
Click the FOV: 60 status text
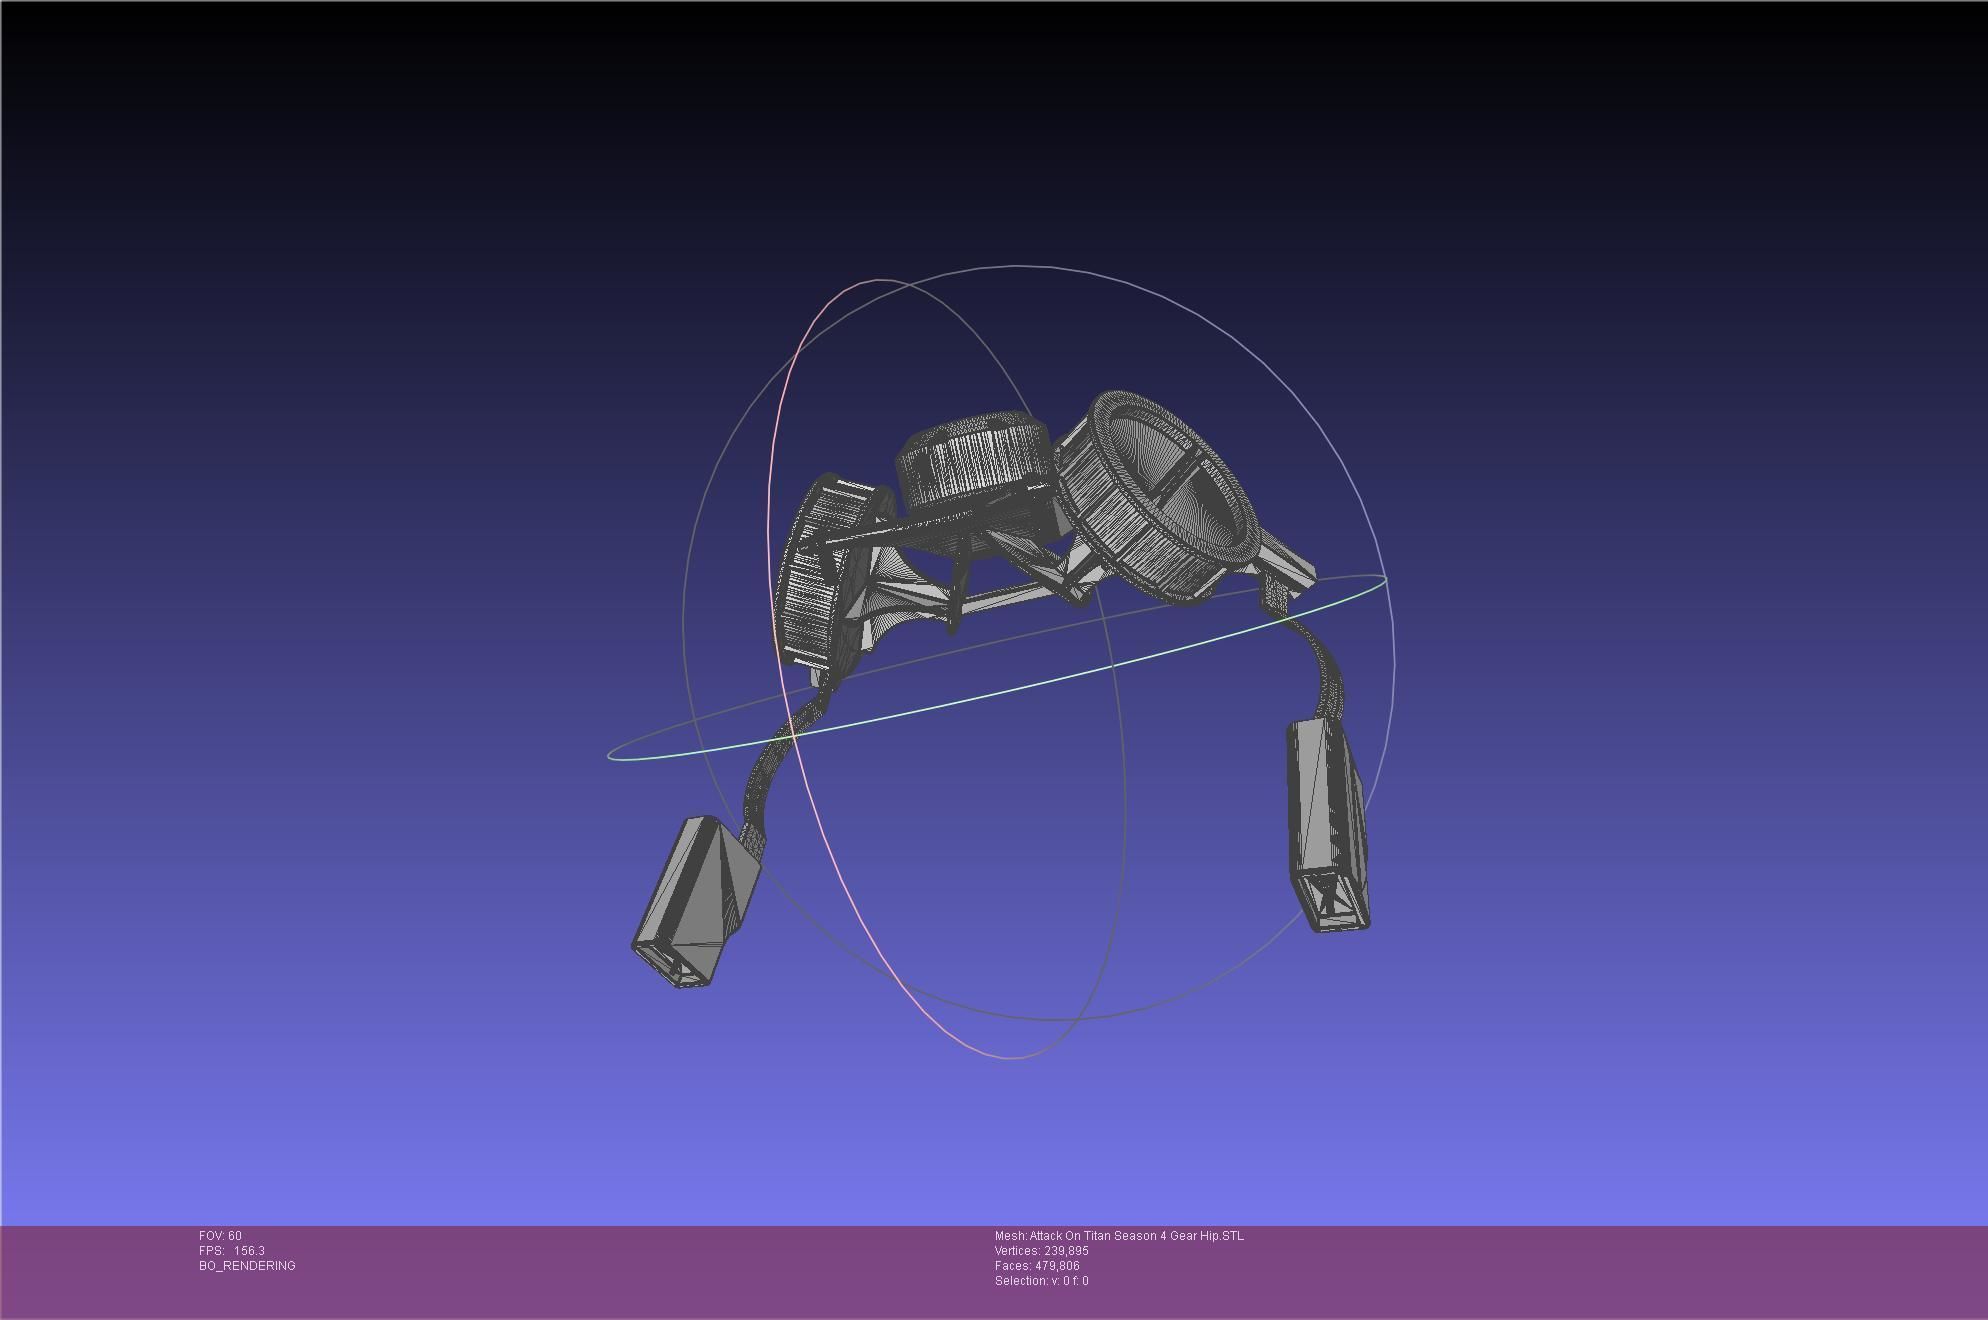(x=220, y=1236)
